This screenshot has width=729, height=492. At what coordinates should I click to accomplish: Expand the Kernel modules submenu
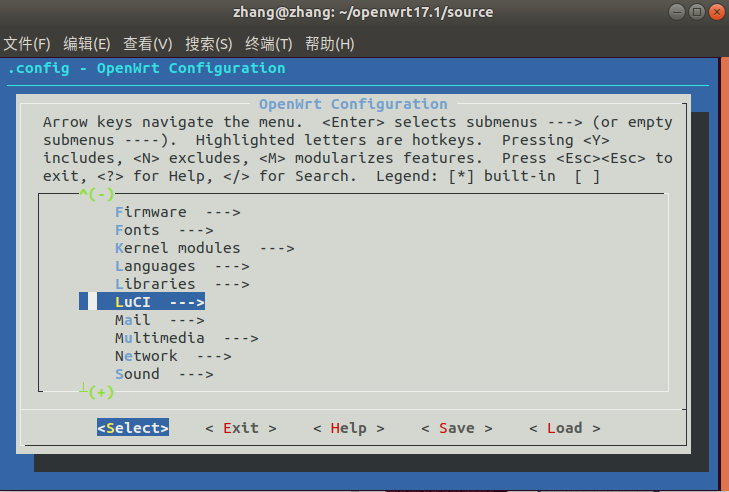(204, 248)
